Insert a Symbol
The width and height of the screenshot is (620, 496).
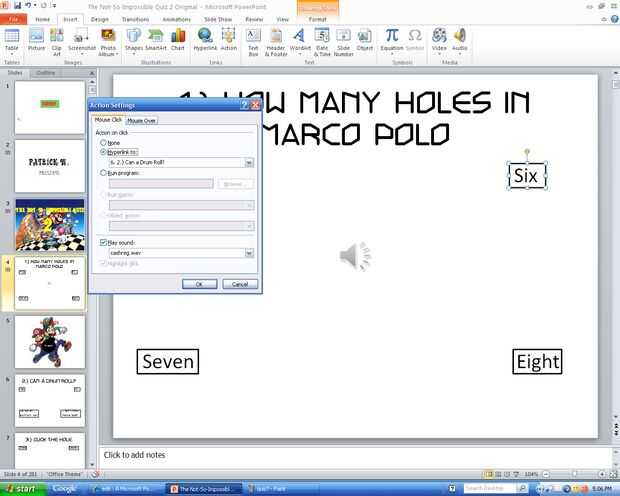coord(415,40)
